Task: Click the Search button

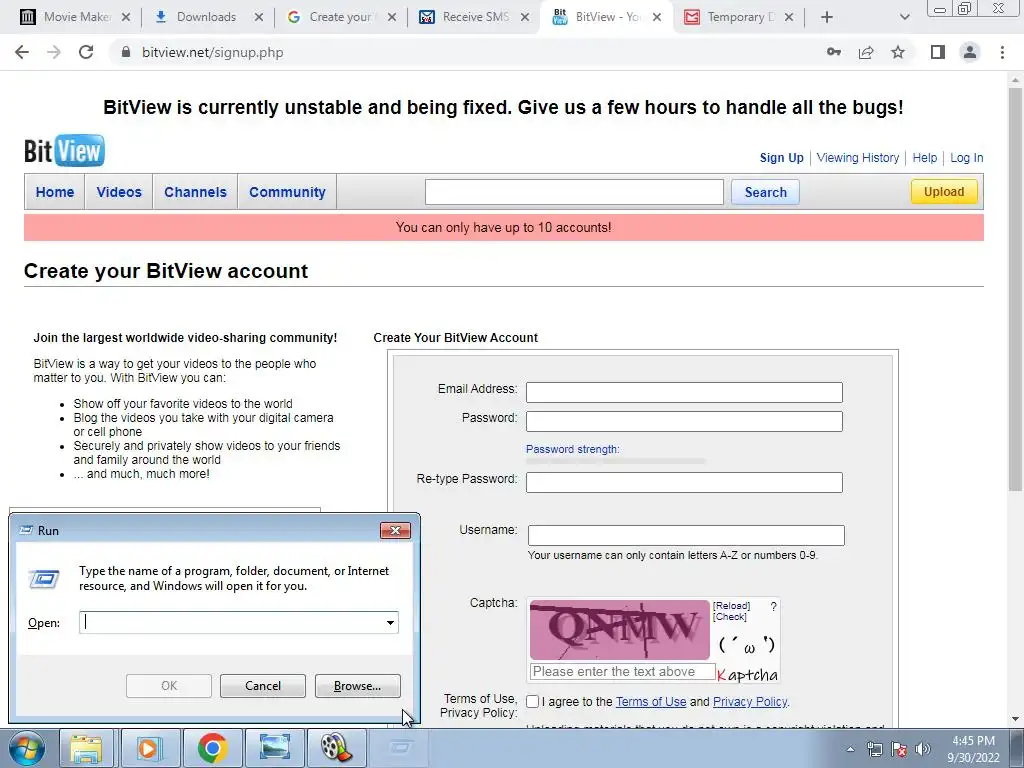Action: pyautogui.click(x=765, y=192)
